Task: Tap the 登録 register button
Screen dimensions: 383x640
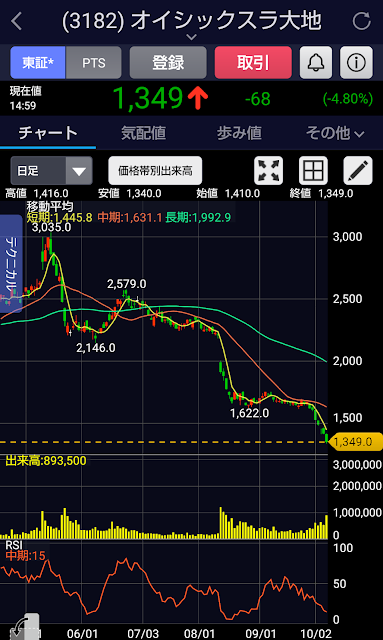Action: coord(168,62)
